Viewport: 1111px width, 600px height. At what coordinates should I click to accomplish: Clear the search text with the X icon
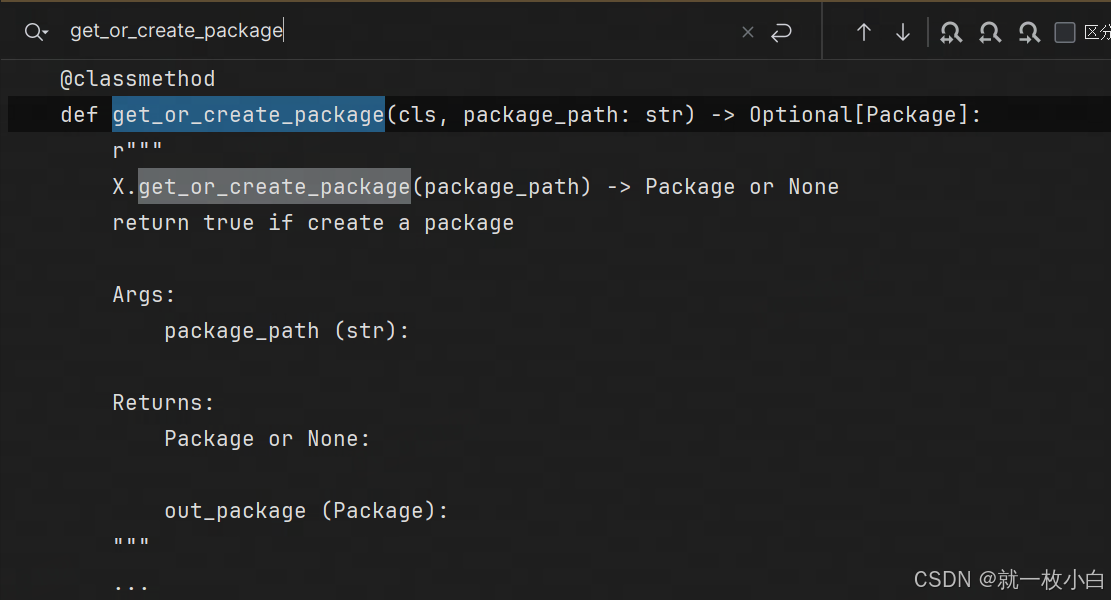[747, 31]
